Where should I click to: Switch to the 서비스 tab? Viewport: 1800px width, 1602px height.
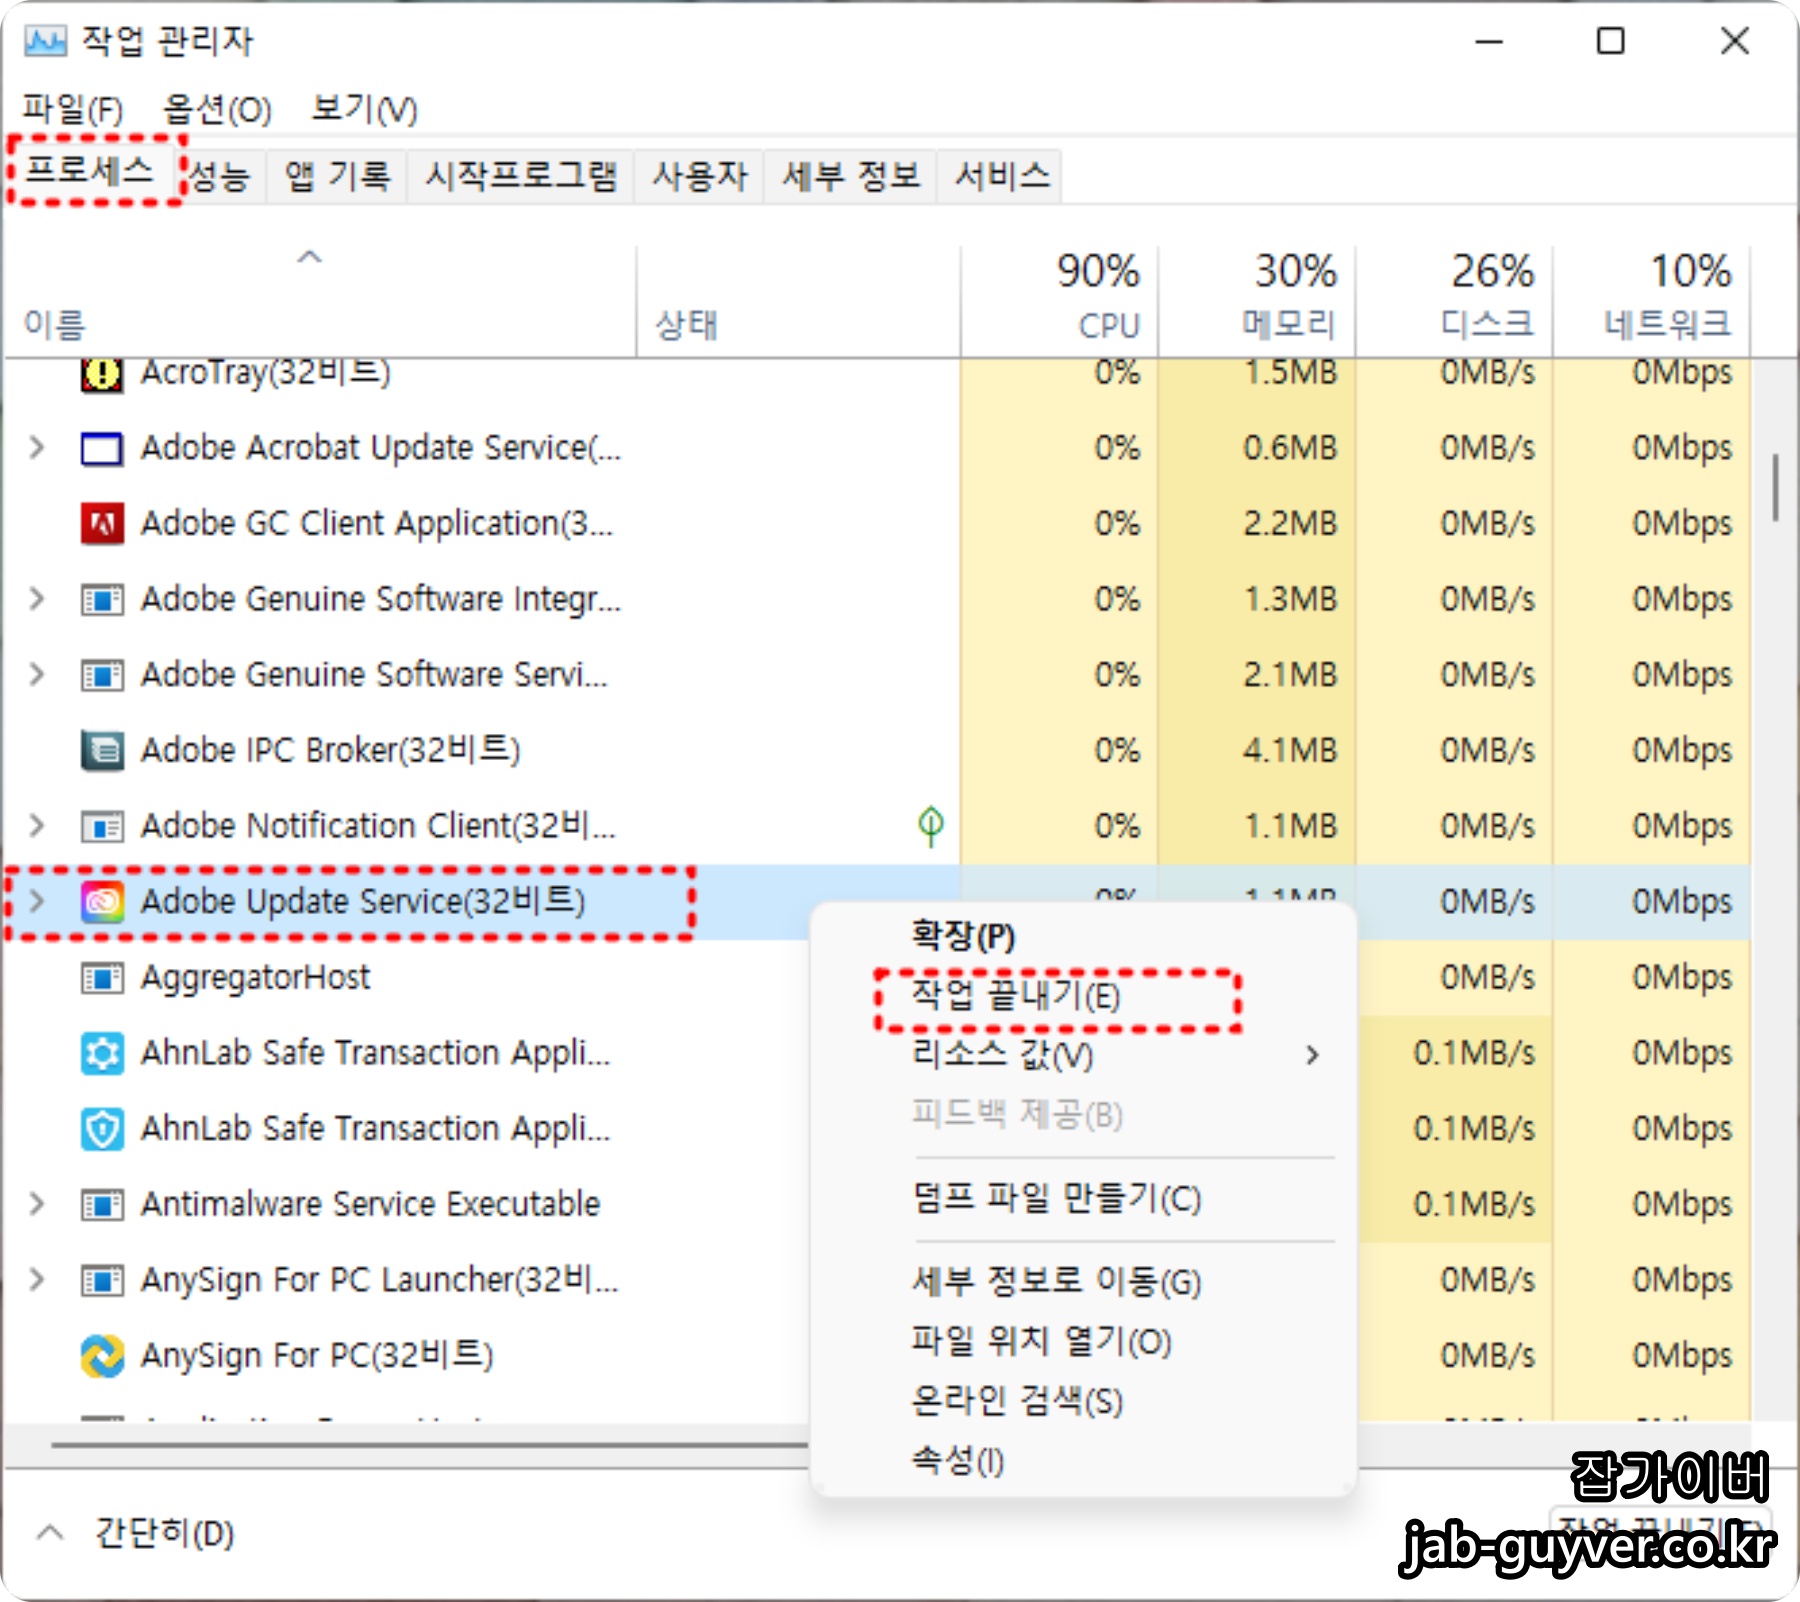[x=1001, y=177]
